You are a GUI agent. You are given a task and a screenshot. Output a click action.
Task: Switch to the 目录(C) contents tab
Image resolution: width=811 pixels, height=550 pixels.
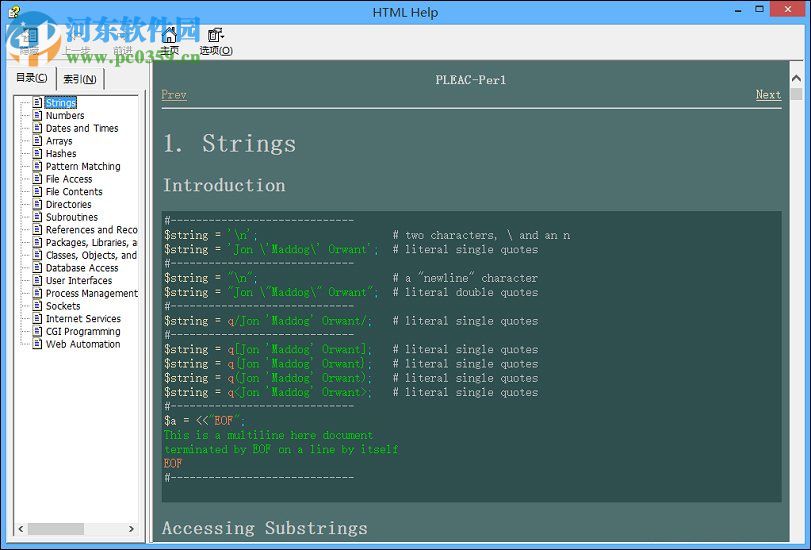(x=32, y=78)
